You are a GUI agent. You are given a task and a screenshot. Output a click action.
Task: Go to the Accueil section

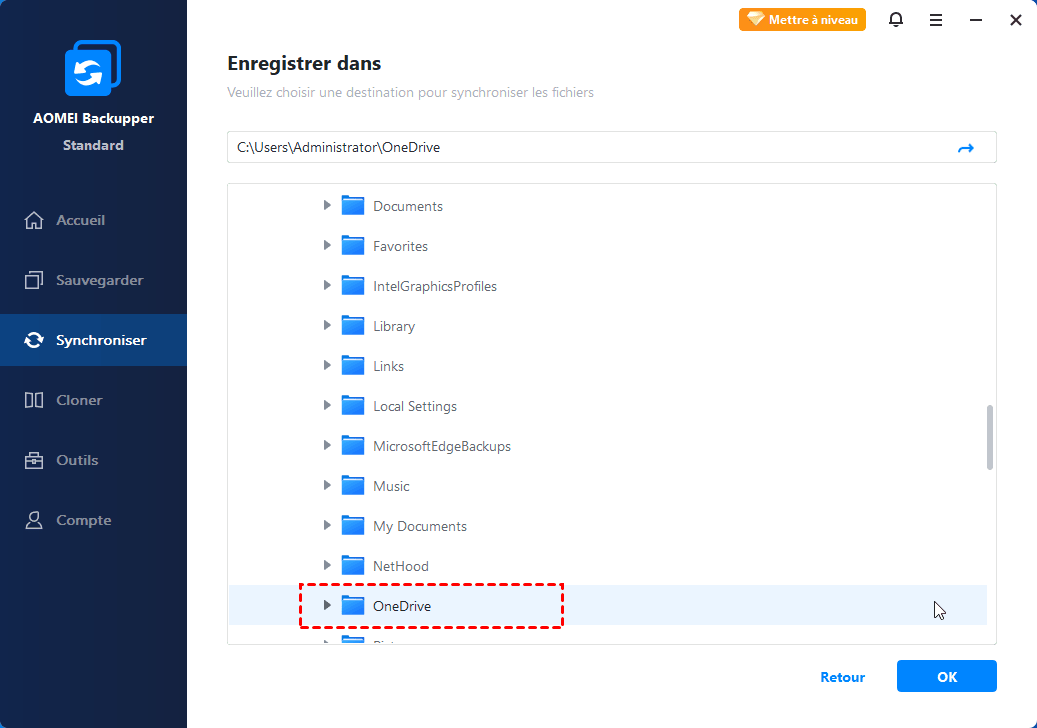tap(80, 220)
